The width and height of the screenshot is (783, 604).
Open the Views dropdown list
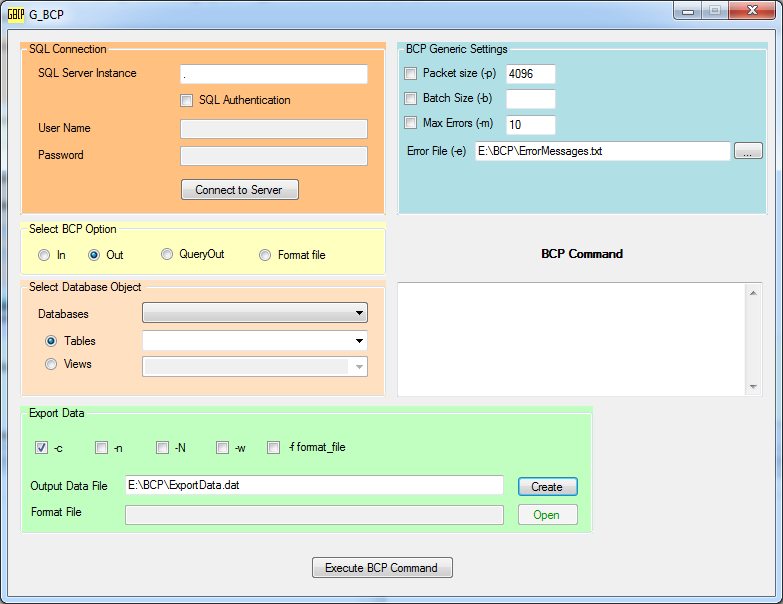tap(255, 366)
